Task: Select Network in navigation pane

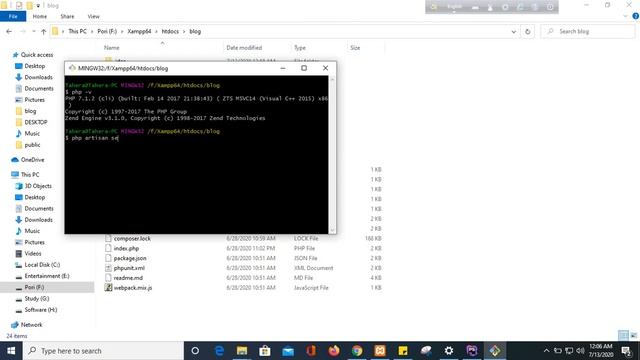Action: pyautogui.click(x=27, y=324)
